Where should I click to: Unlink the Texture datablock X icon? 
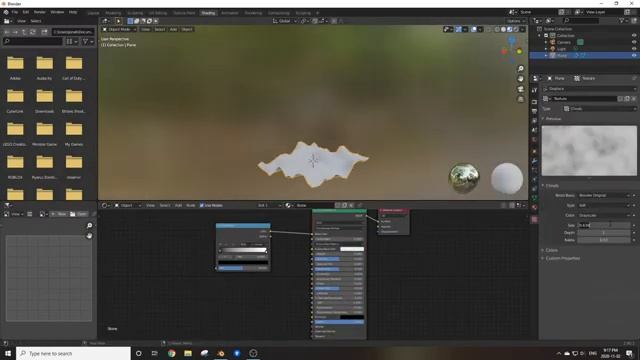pos(633,99)
